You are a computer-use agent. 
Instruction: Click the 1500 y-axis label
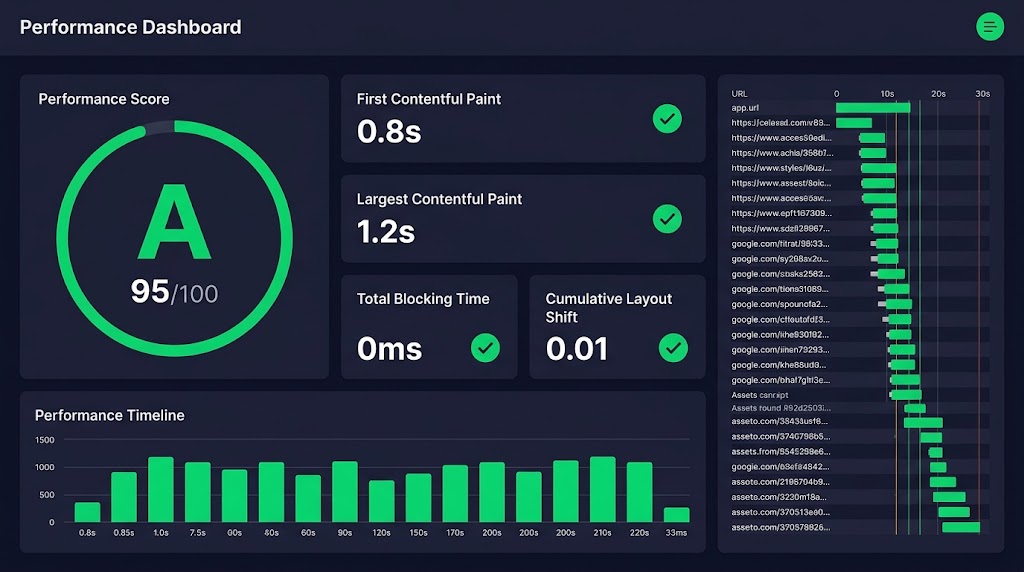tap(44, 440)
